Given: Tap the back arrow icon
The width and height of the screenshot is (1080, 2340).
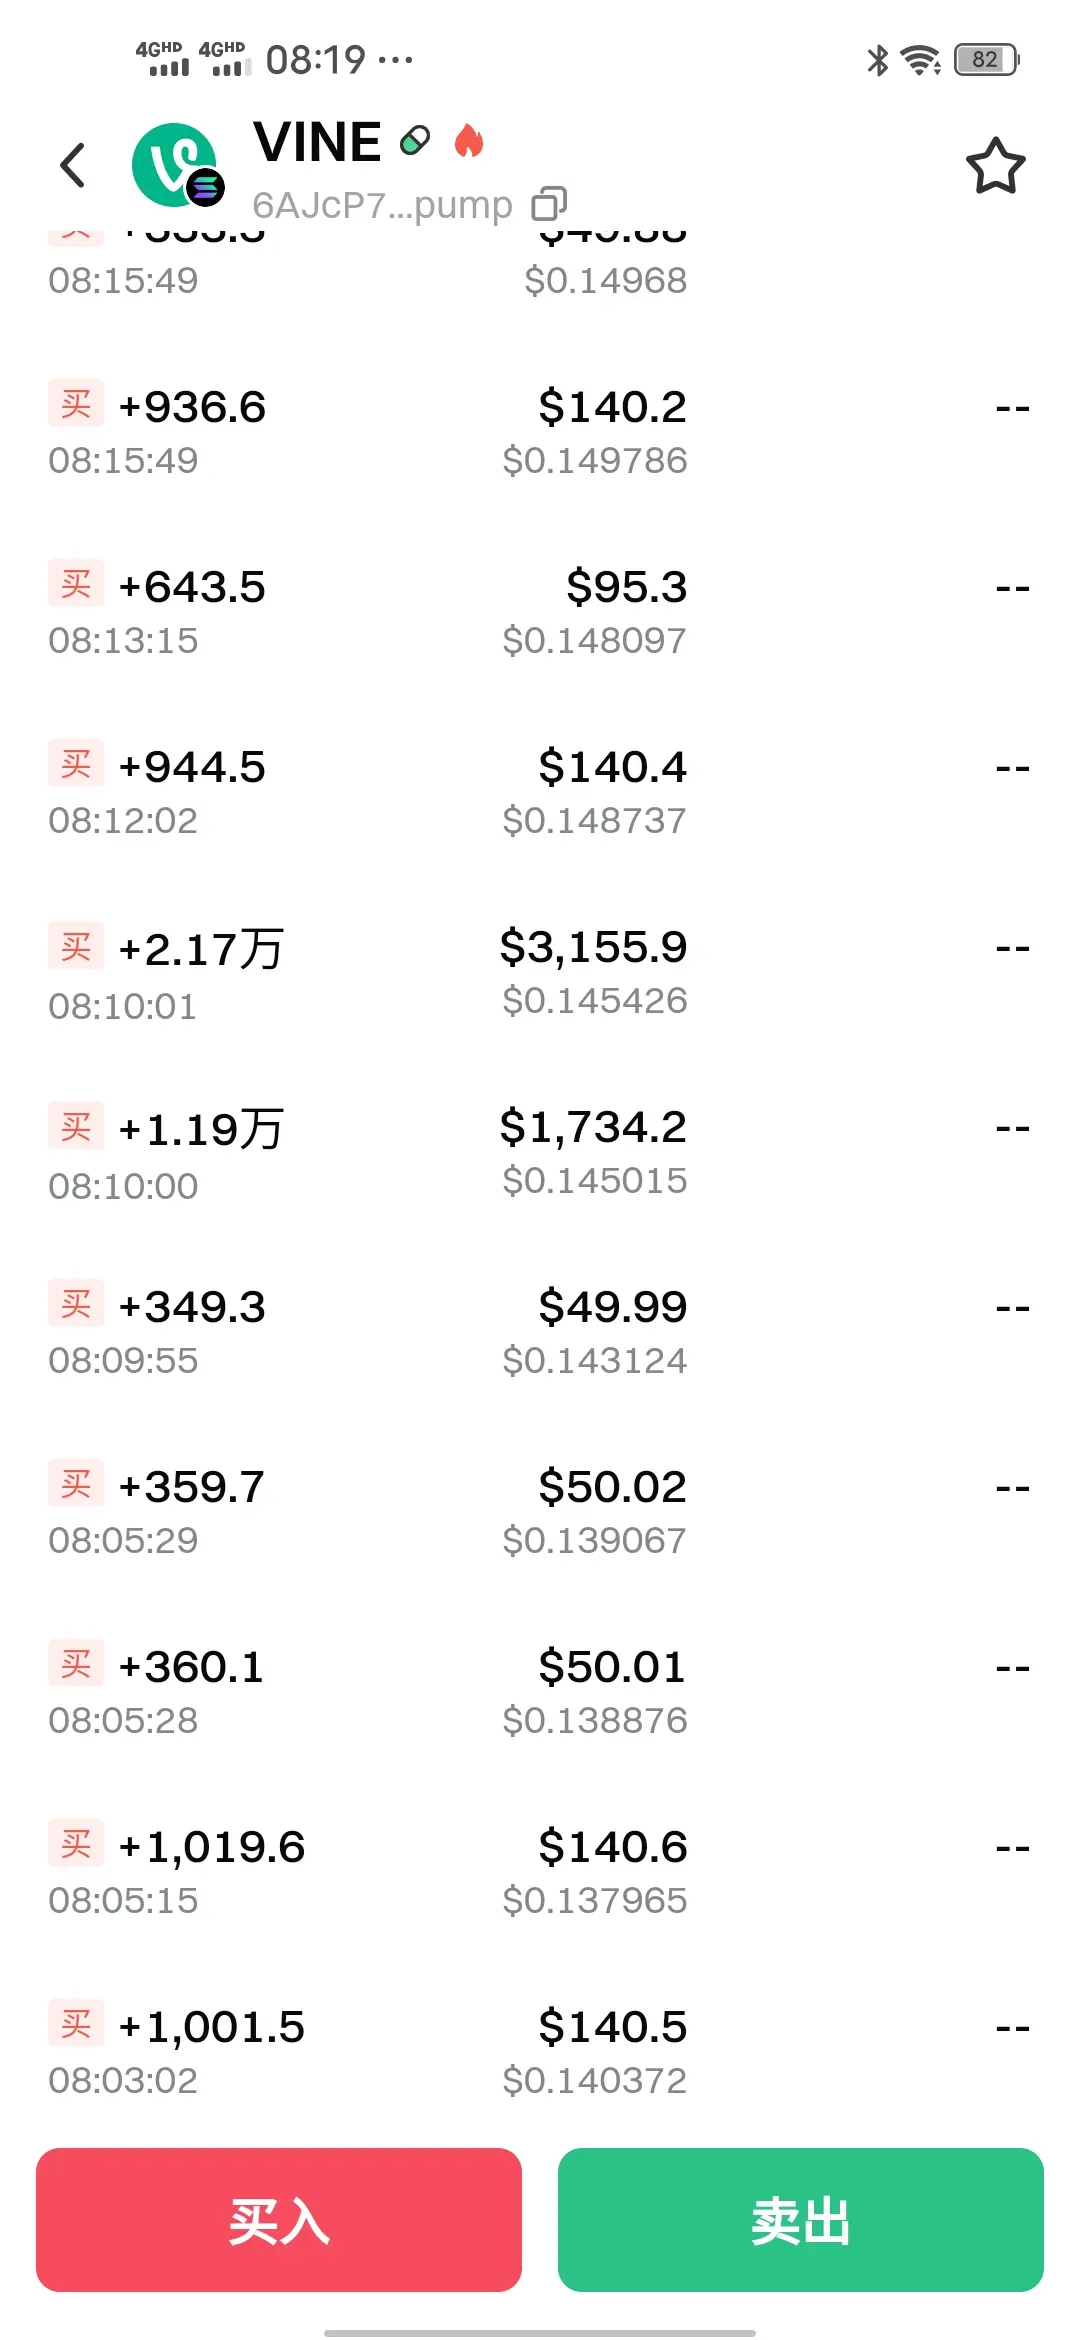Looking at the screenshot, I should point(73,165).
